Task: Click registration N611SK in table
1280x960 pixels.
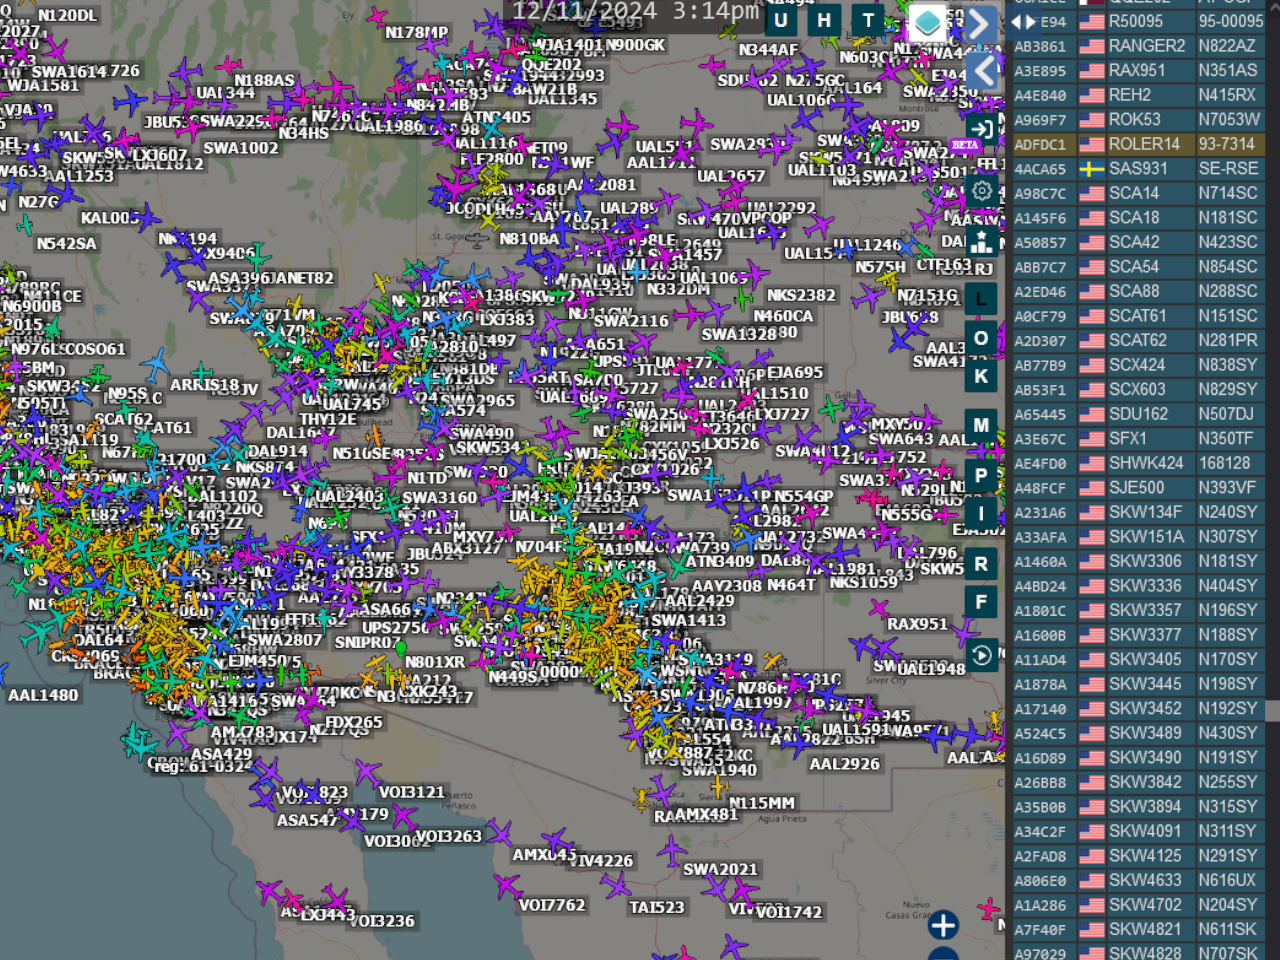Action: click(1228, 929)
